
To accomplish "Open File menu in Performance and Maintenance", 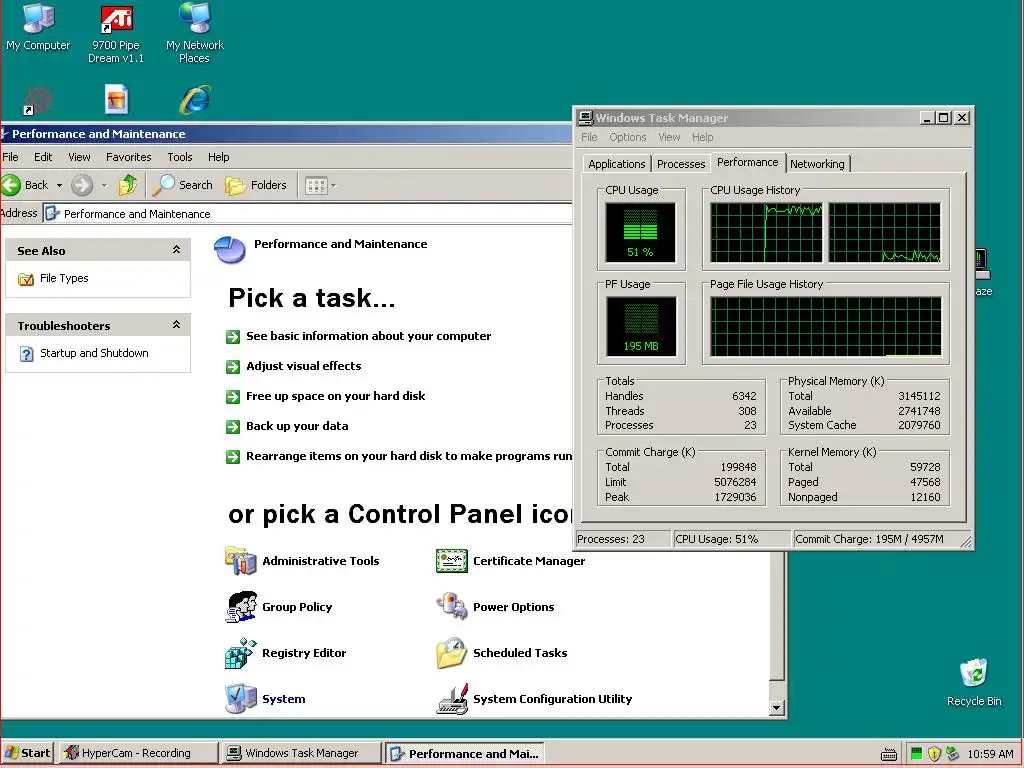I will tap(10, 157).
